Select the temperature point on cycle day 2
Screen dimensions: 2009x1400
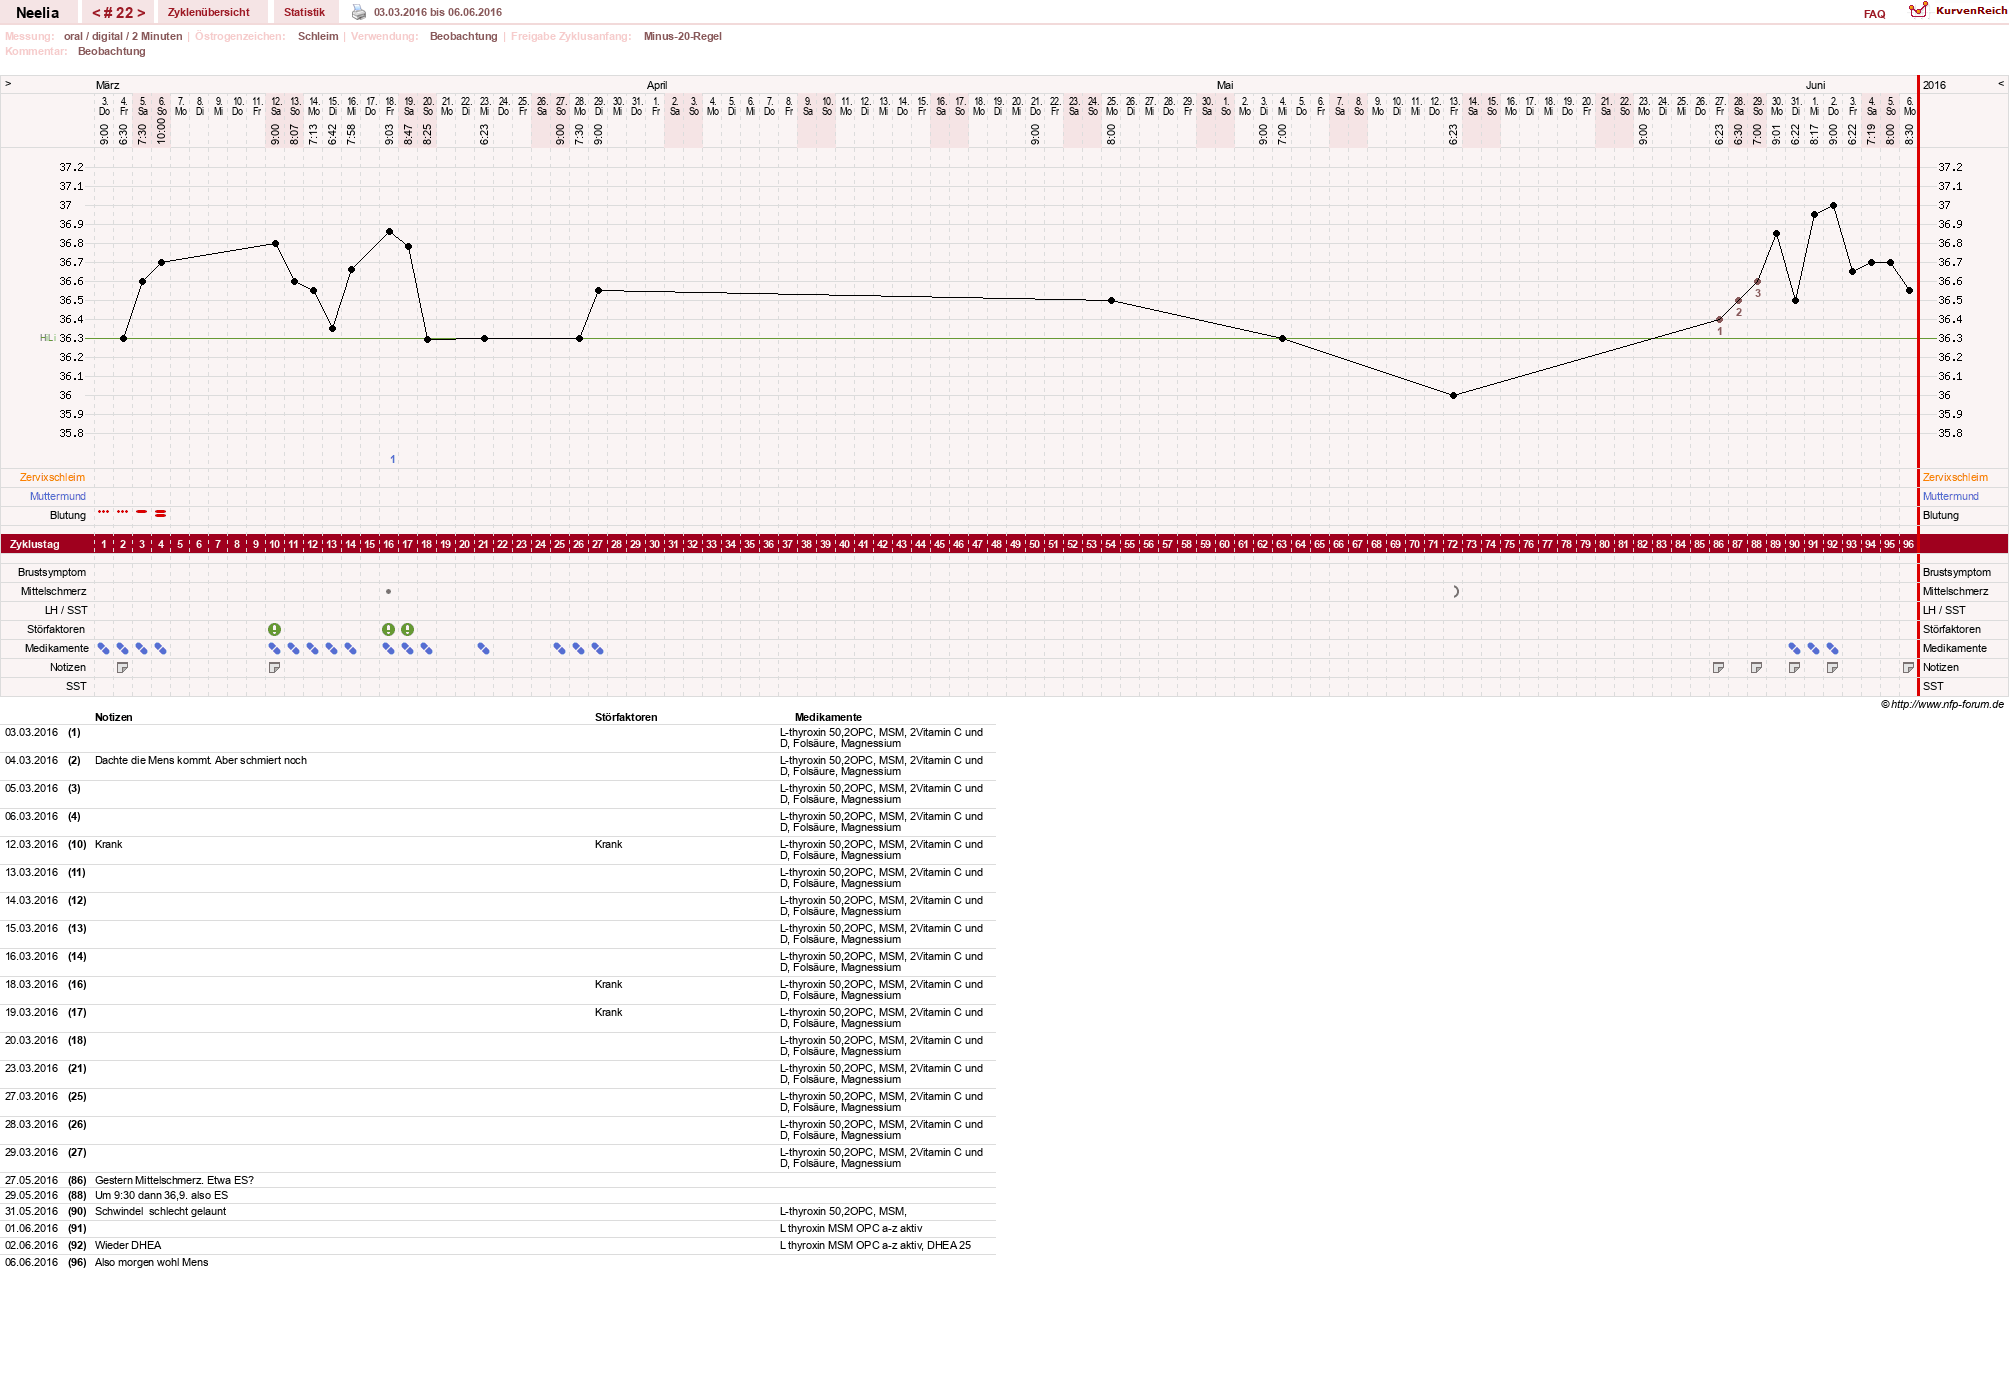123,338
